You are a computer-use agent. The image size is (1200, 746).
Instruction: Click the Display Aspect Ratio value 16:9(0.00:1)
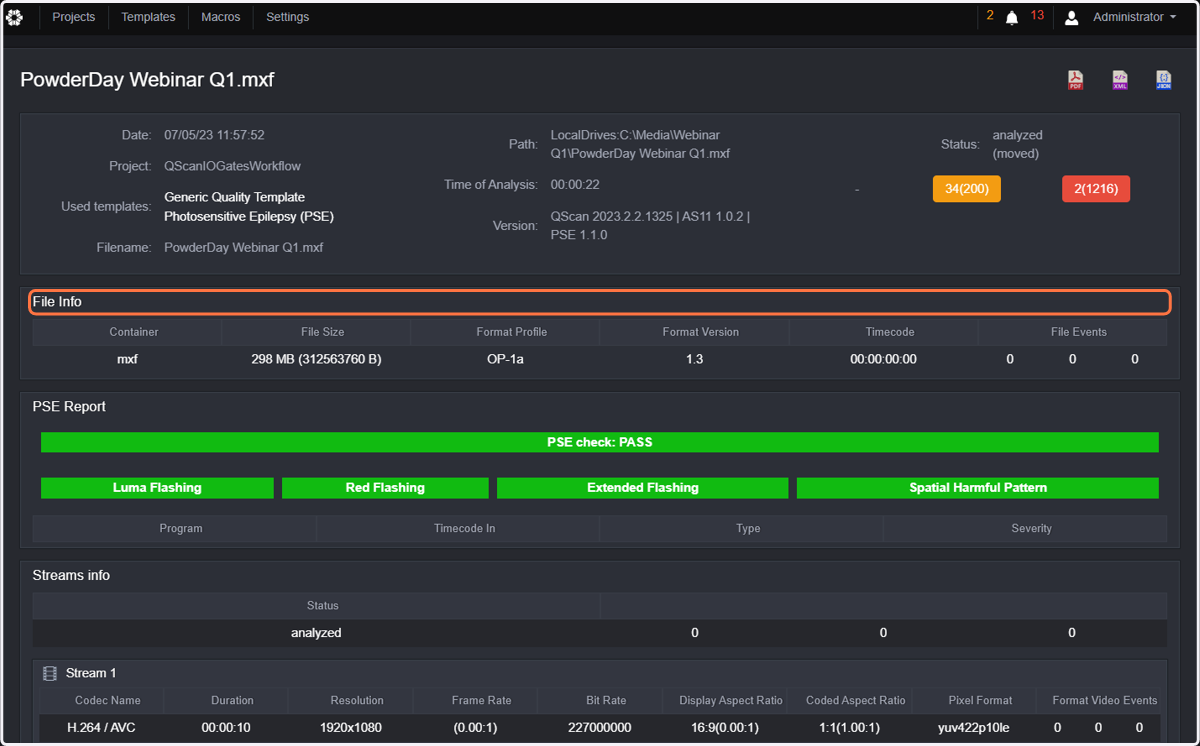[x=724, y=728]
